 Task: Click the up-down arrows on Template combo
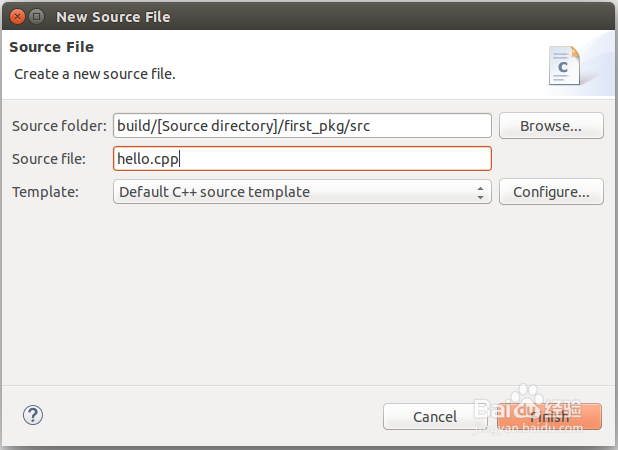click(480, 192)
